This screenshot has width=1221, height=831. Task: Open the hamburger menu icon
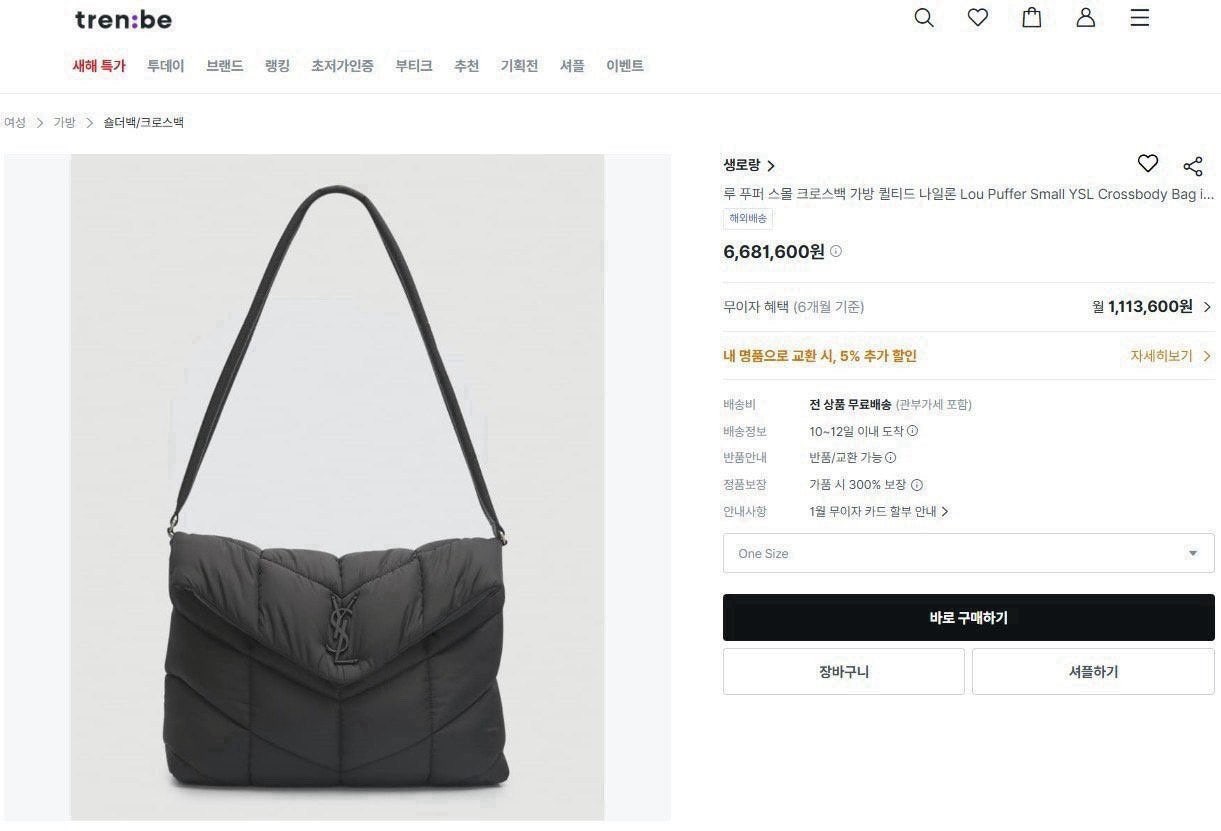(x=1140, y=18)
